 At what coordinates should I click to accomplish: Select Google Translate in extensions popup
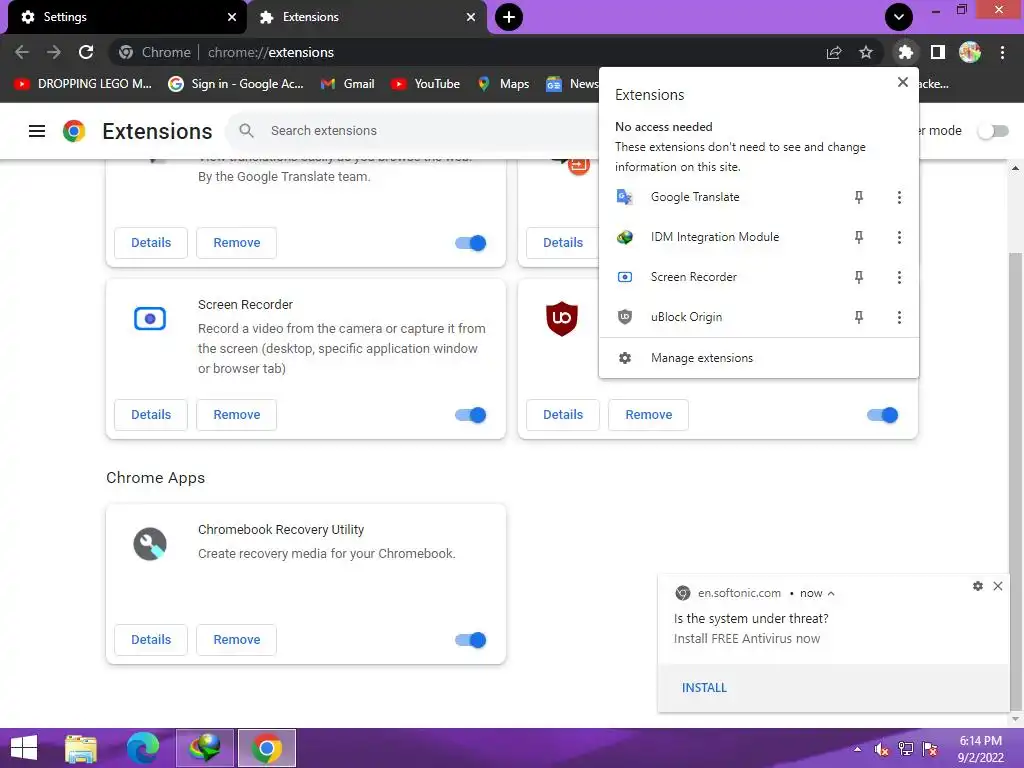[695, 197]
